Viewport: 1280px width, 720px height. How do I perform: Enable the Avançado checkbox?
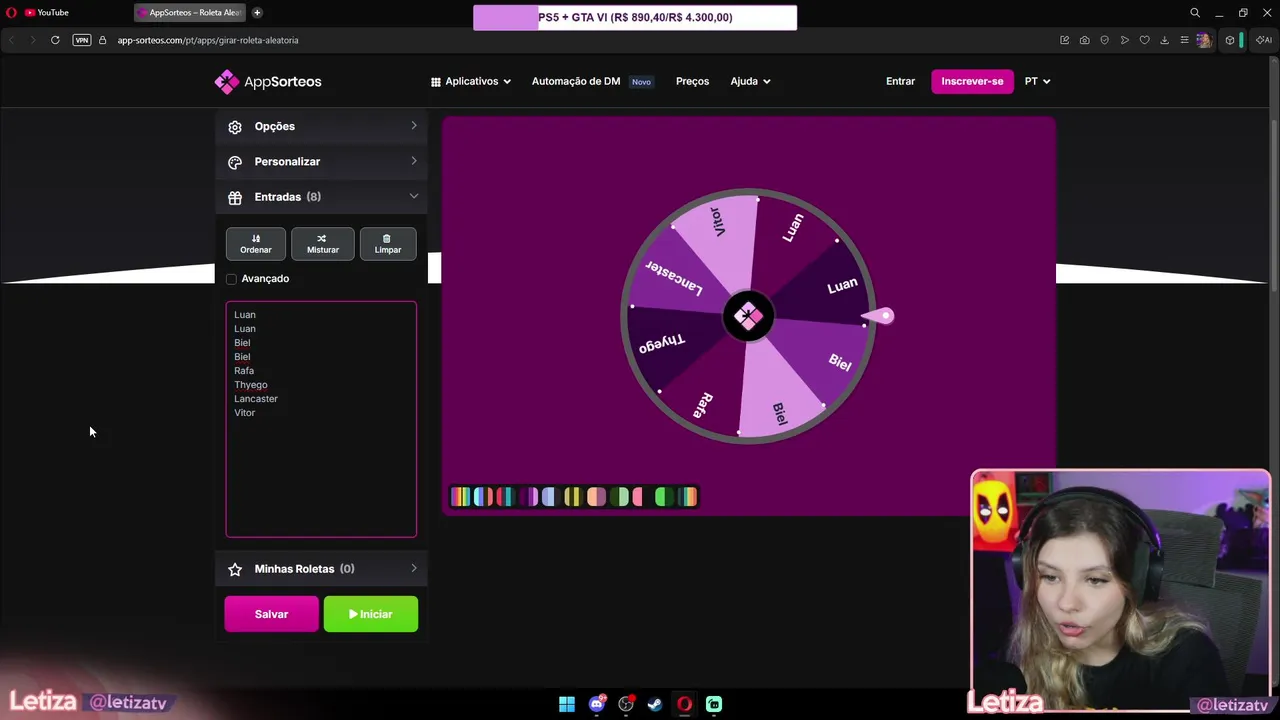(232, 279)
